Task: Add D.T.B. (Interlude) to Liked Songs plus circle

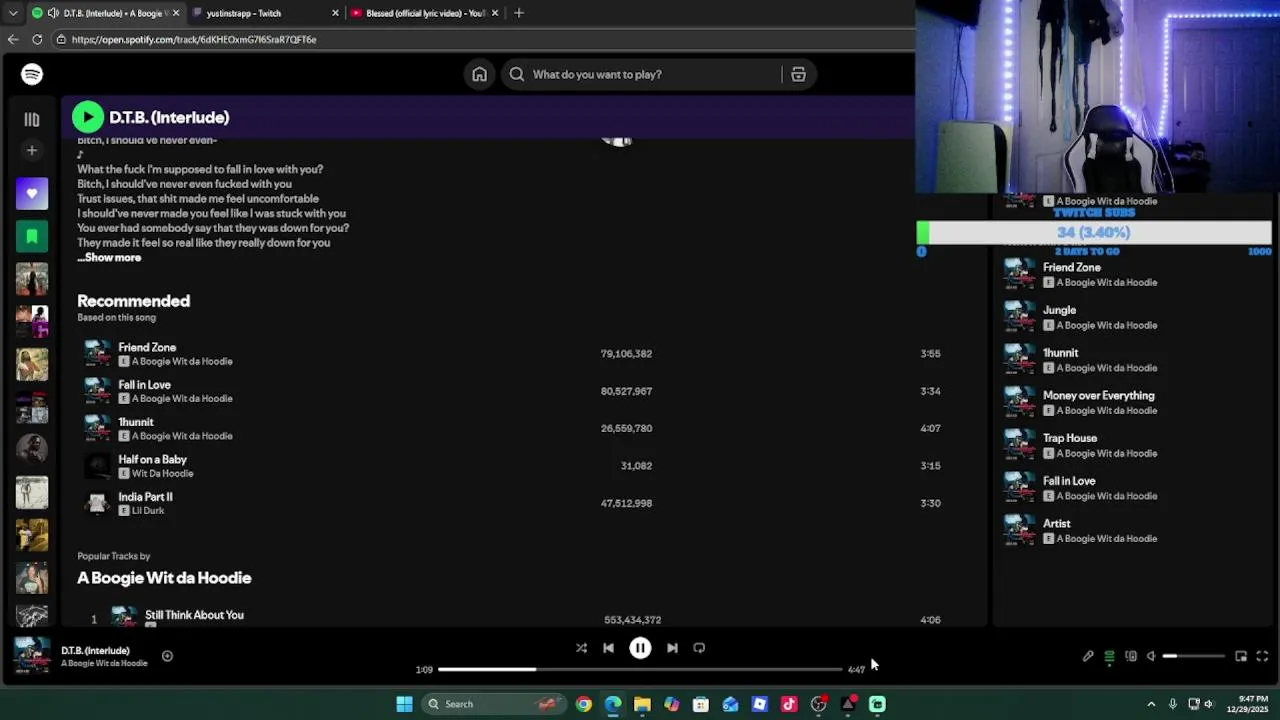Action: click(167, 656)
